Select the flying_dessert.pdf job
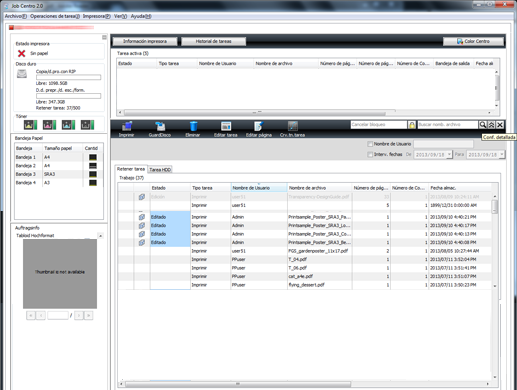 tap(305, 285)
